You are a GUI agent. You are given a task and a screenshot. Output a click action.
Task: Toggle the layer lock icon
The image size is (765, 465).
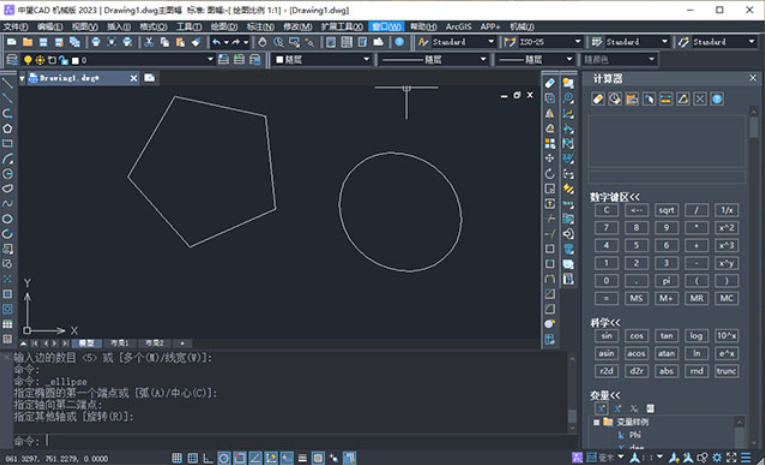(63, 60)
